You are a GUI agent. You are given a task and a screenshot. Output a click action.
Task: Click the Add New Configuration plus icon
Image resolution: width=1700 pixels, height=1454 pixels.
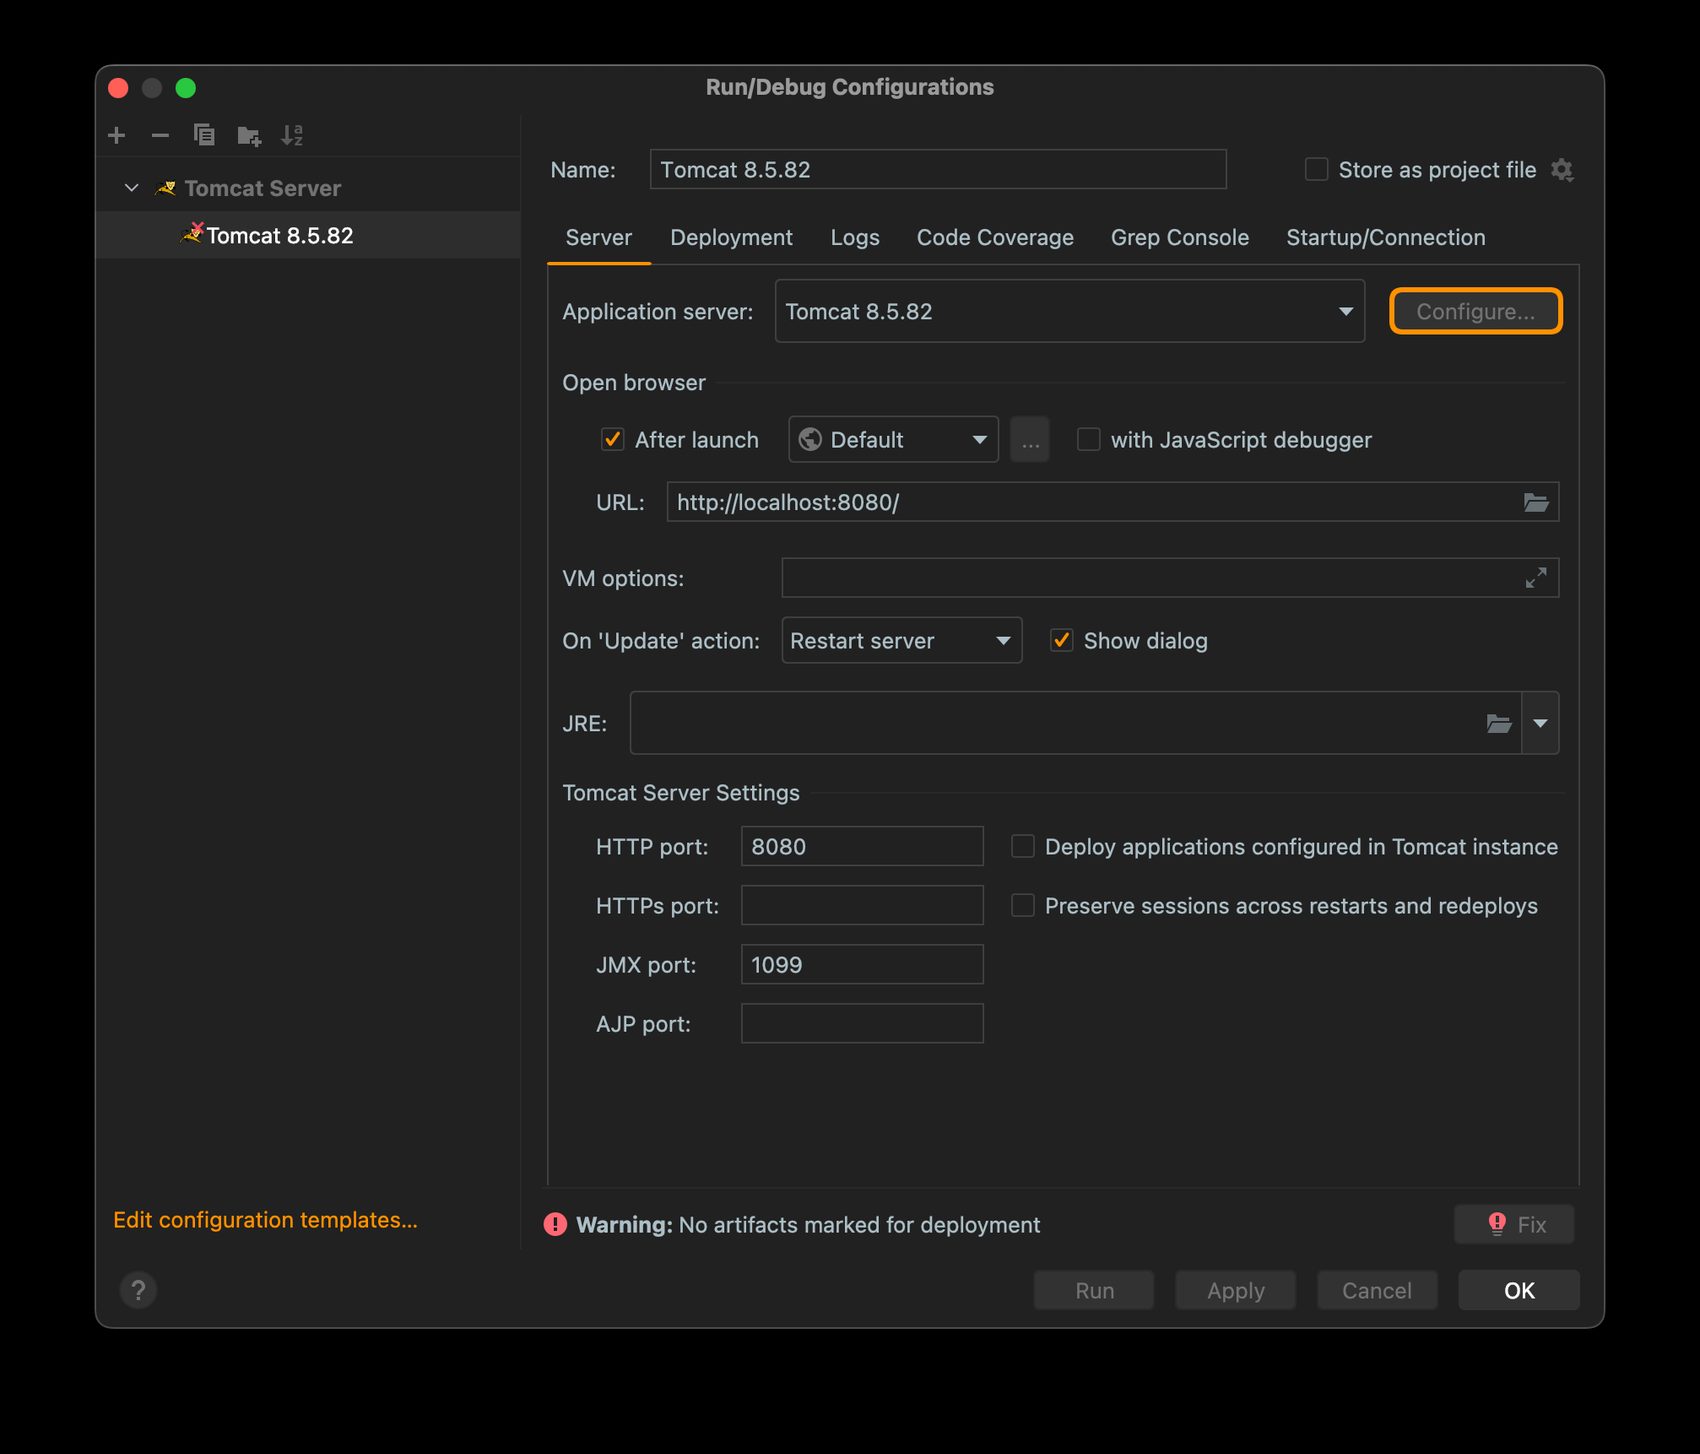click(x=117, y=135)
